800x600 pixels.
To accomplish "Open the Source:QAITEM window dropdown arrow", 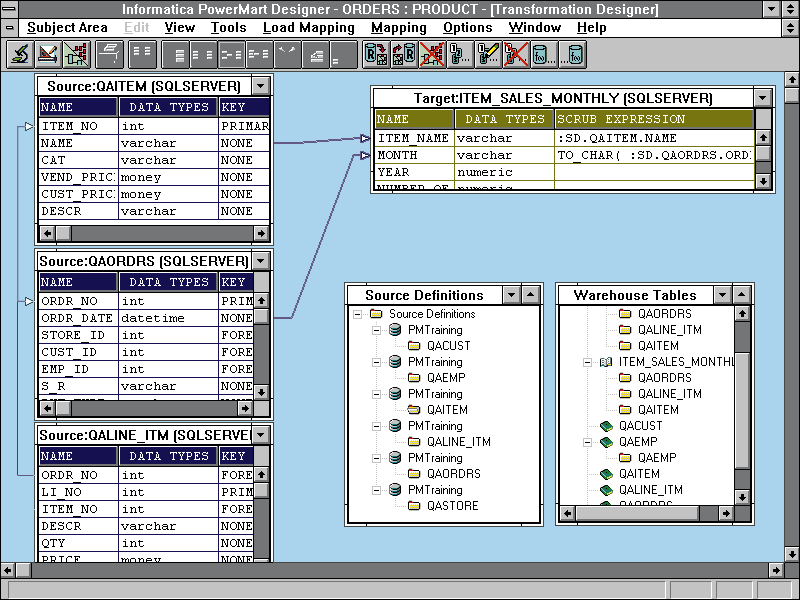I will (260, 86).
